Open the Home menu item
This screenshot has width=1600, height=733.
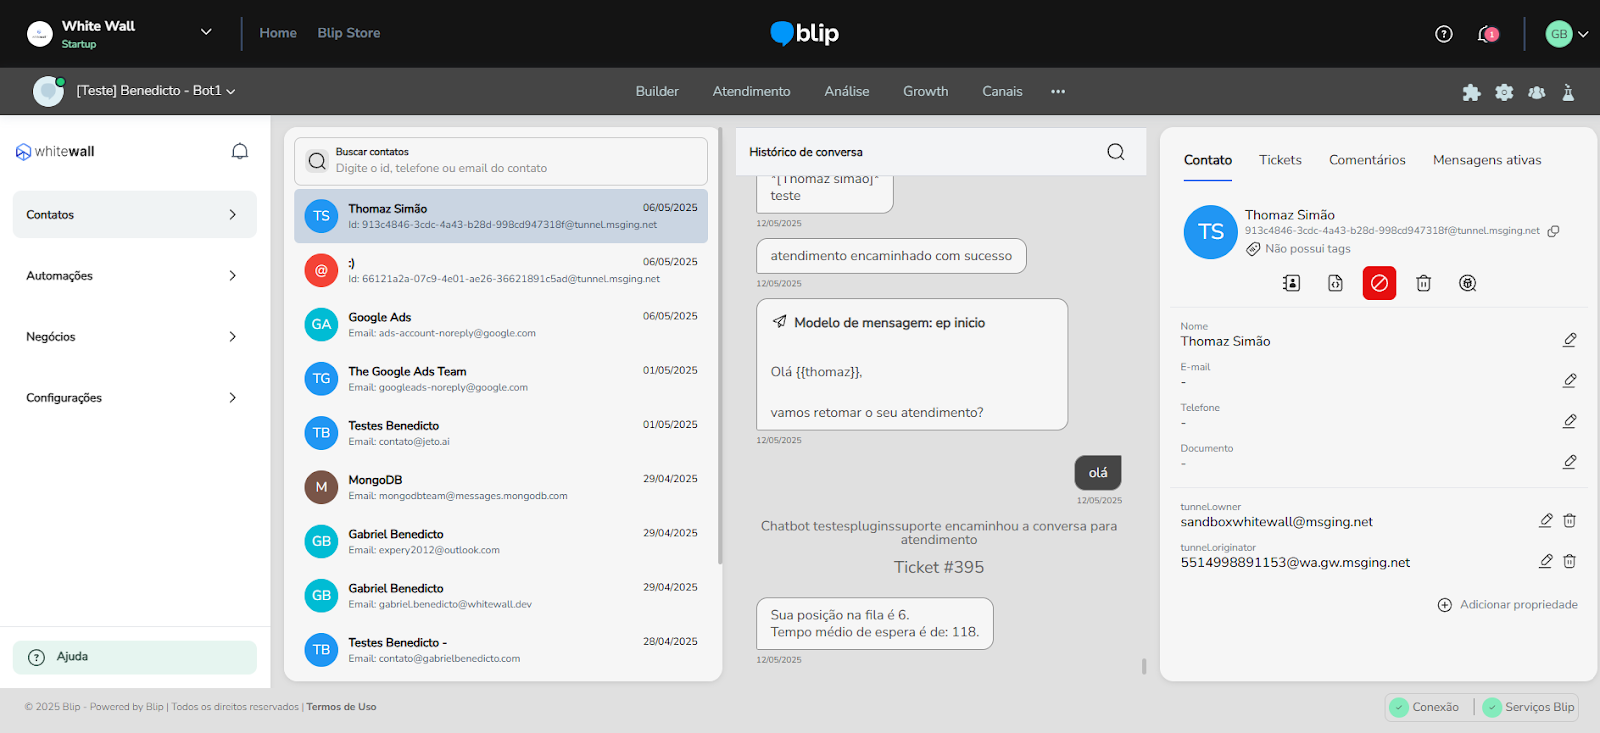coord(278,33)
